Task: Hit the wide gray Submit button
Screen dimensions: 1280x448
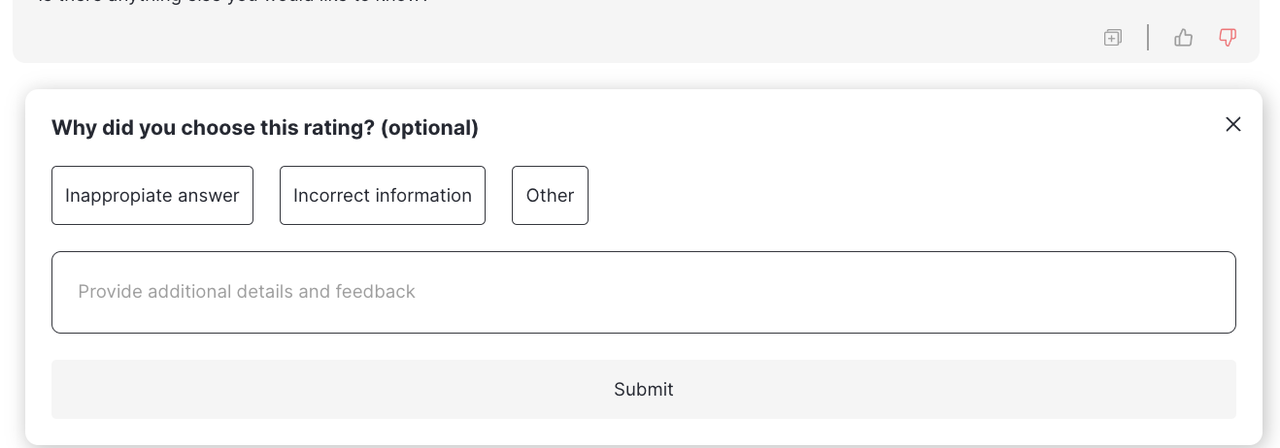Action: click(643, 389)
